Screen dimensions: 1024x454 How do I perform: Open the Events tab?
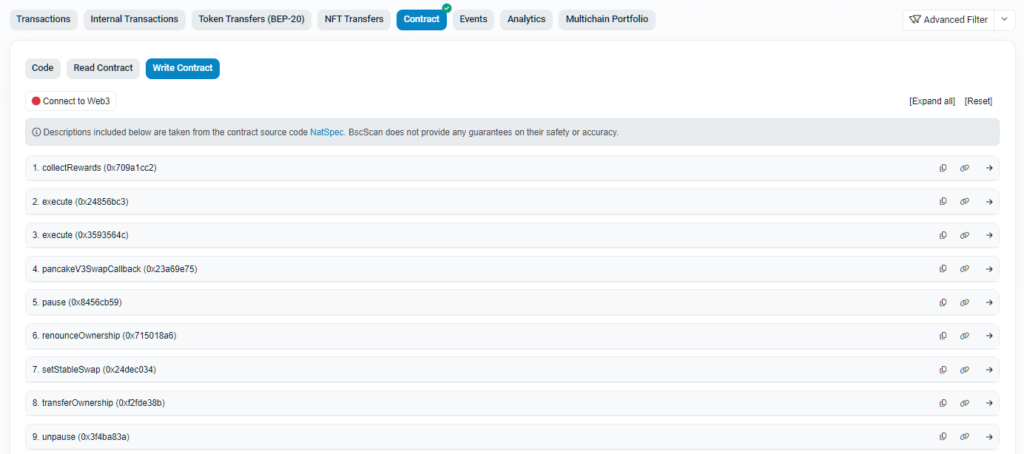(x=473, y=20)
